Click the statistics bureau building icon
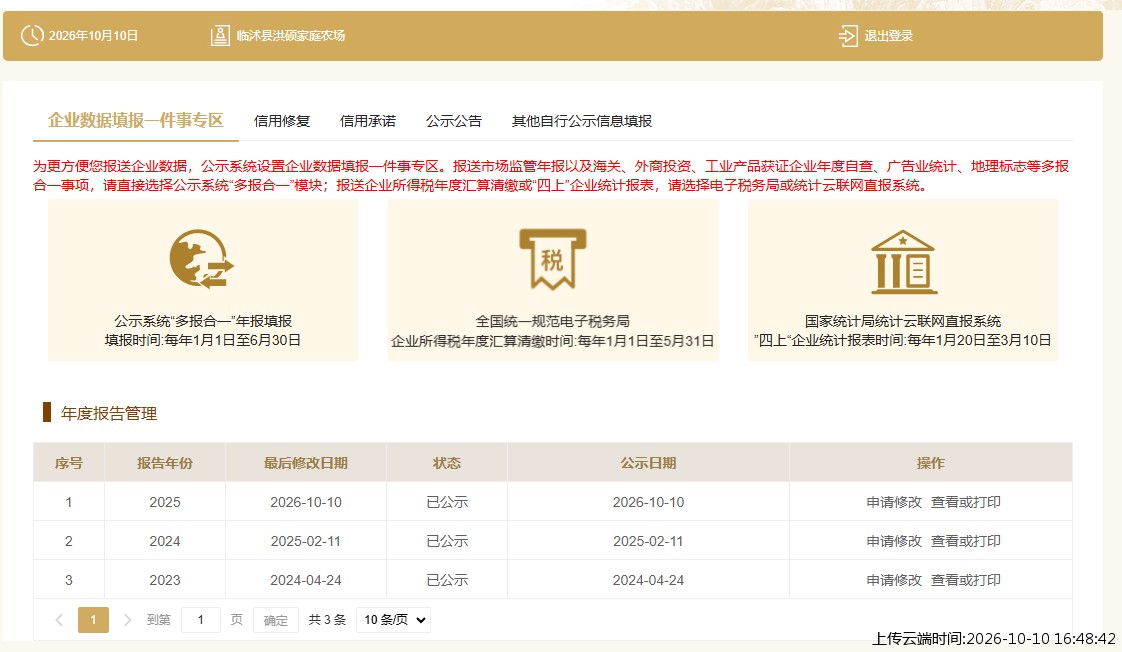The width and height of the screenshot is (1122, 652). (x=903, y=262)
